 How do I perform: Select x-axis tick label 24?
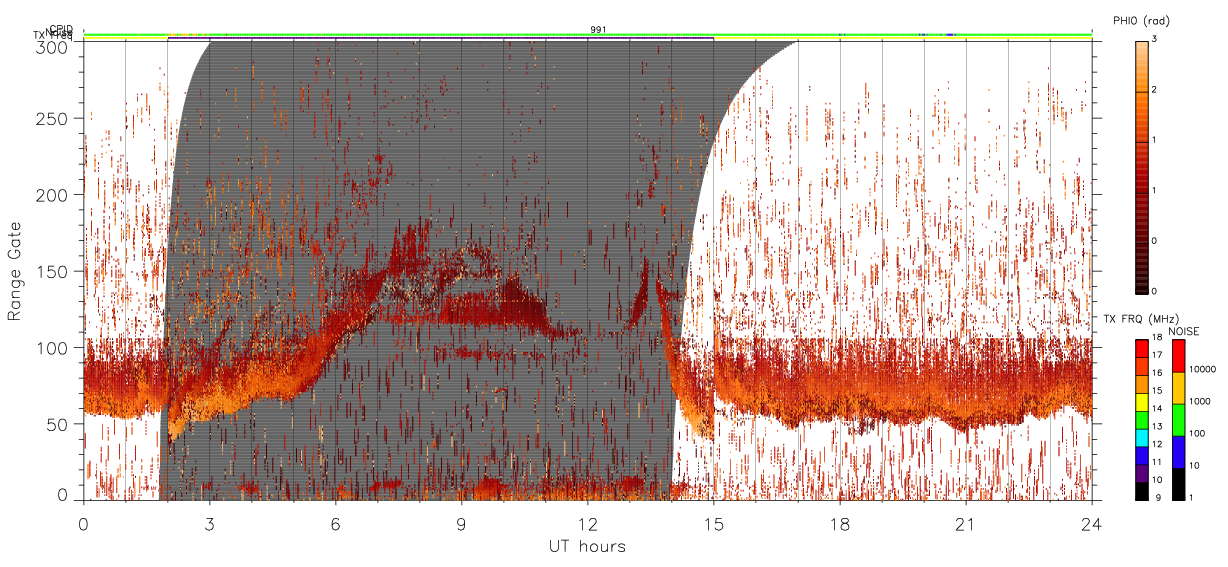coord(1092,523)
